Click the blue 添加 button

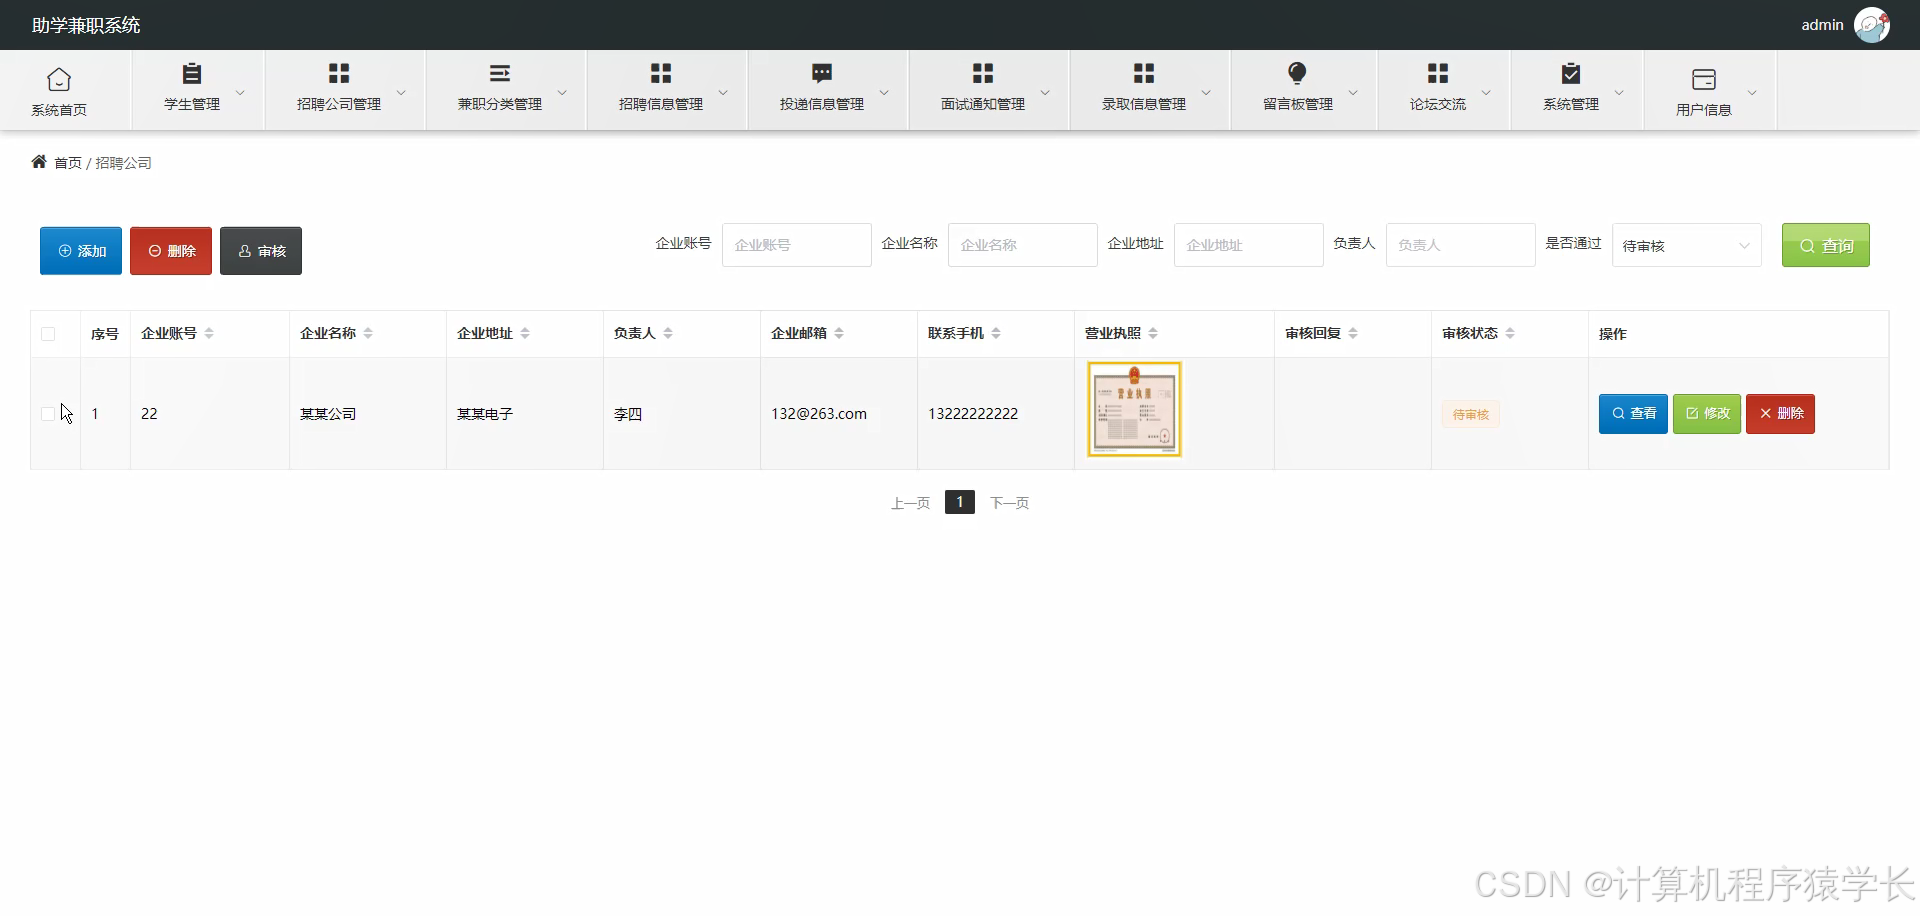(81, 251)
